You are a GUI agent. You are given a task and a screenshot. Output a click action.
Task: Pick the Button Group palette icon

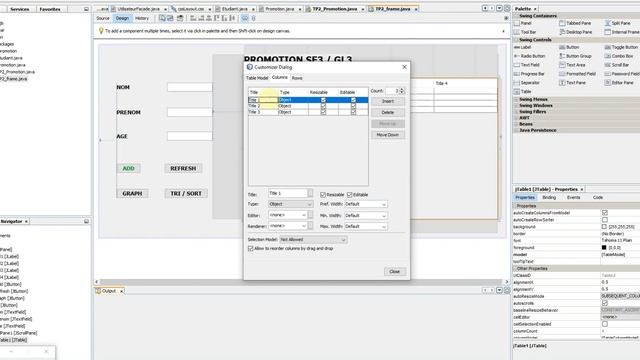click(562, 56)
